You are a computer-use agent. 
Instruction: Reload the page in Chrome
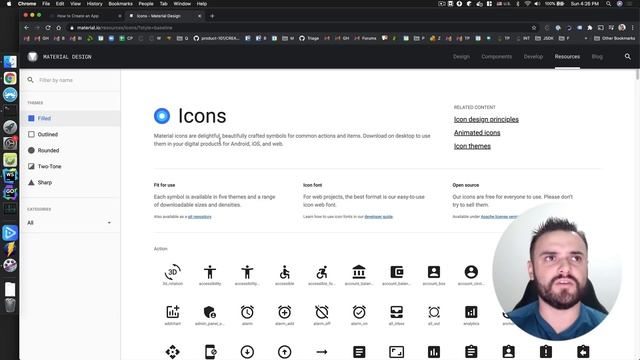pos(48,28)
